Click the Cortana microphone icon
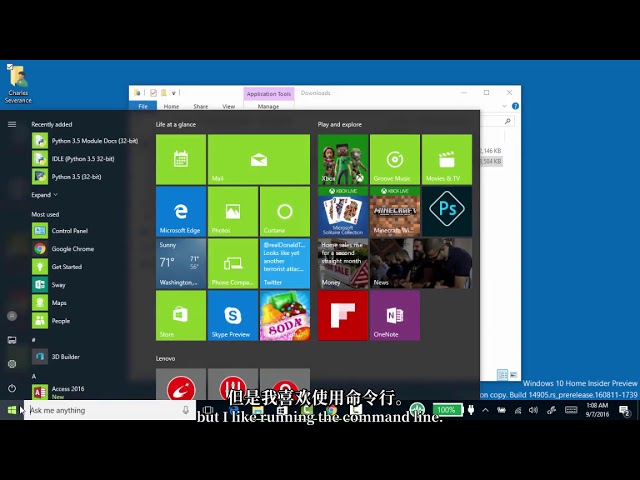The image size is (640, 480). [186, 410]
